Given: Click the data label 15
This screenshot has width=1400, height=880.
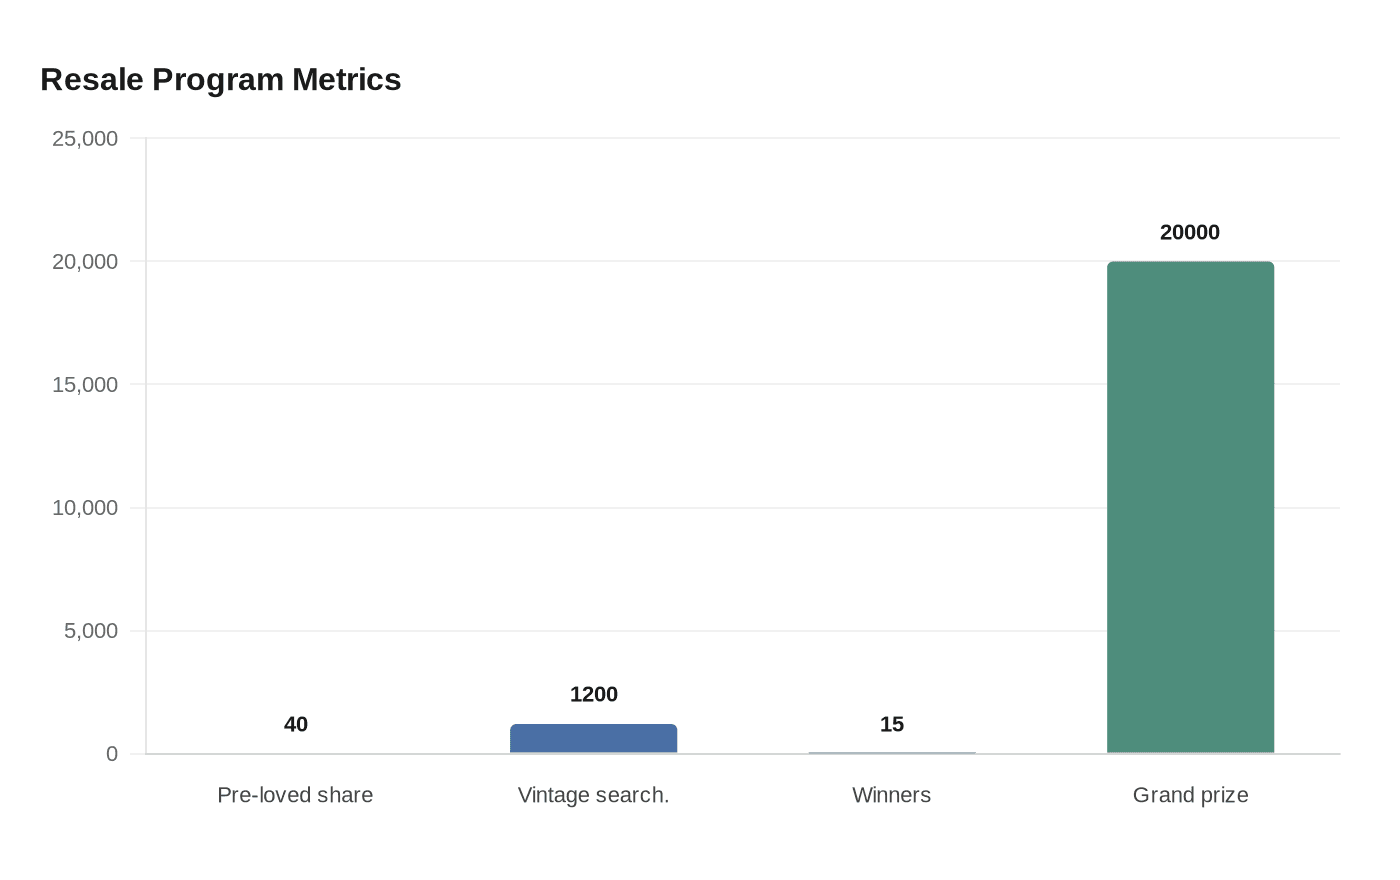Looking at the screenshot, I should click(x=892, y=724).
